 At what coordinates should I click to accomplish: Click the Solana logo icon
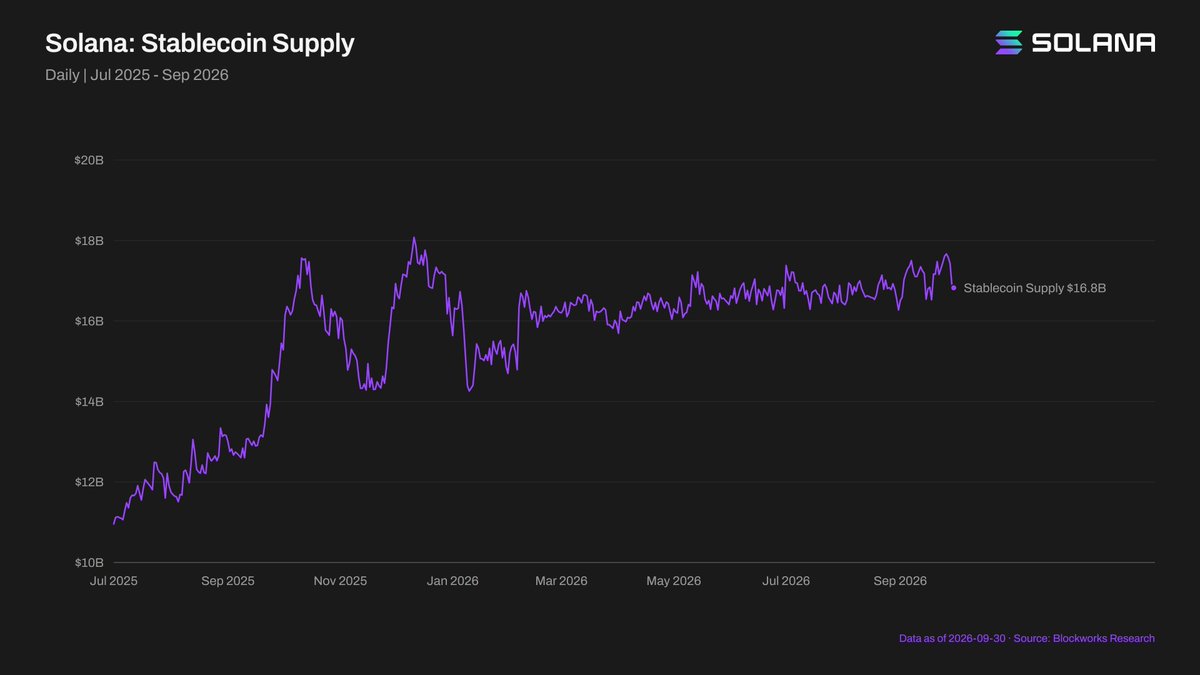click(x=1009, y=42)
